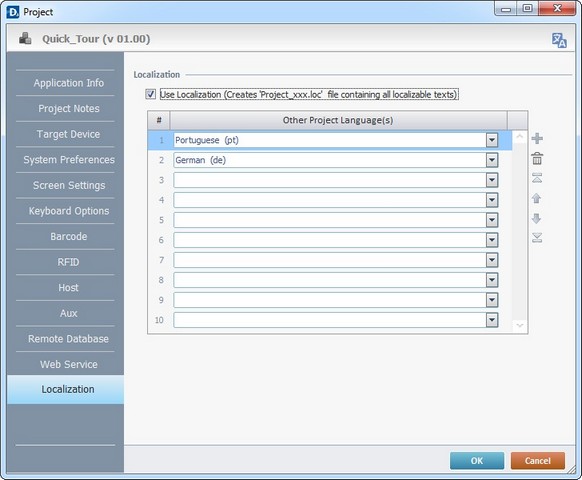Open the German (de) language dropdown
The height and width of the screenshot is (480, 582).
(492, 160)
